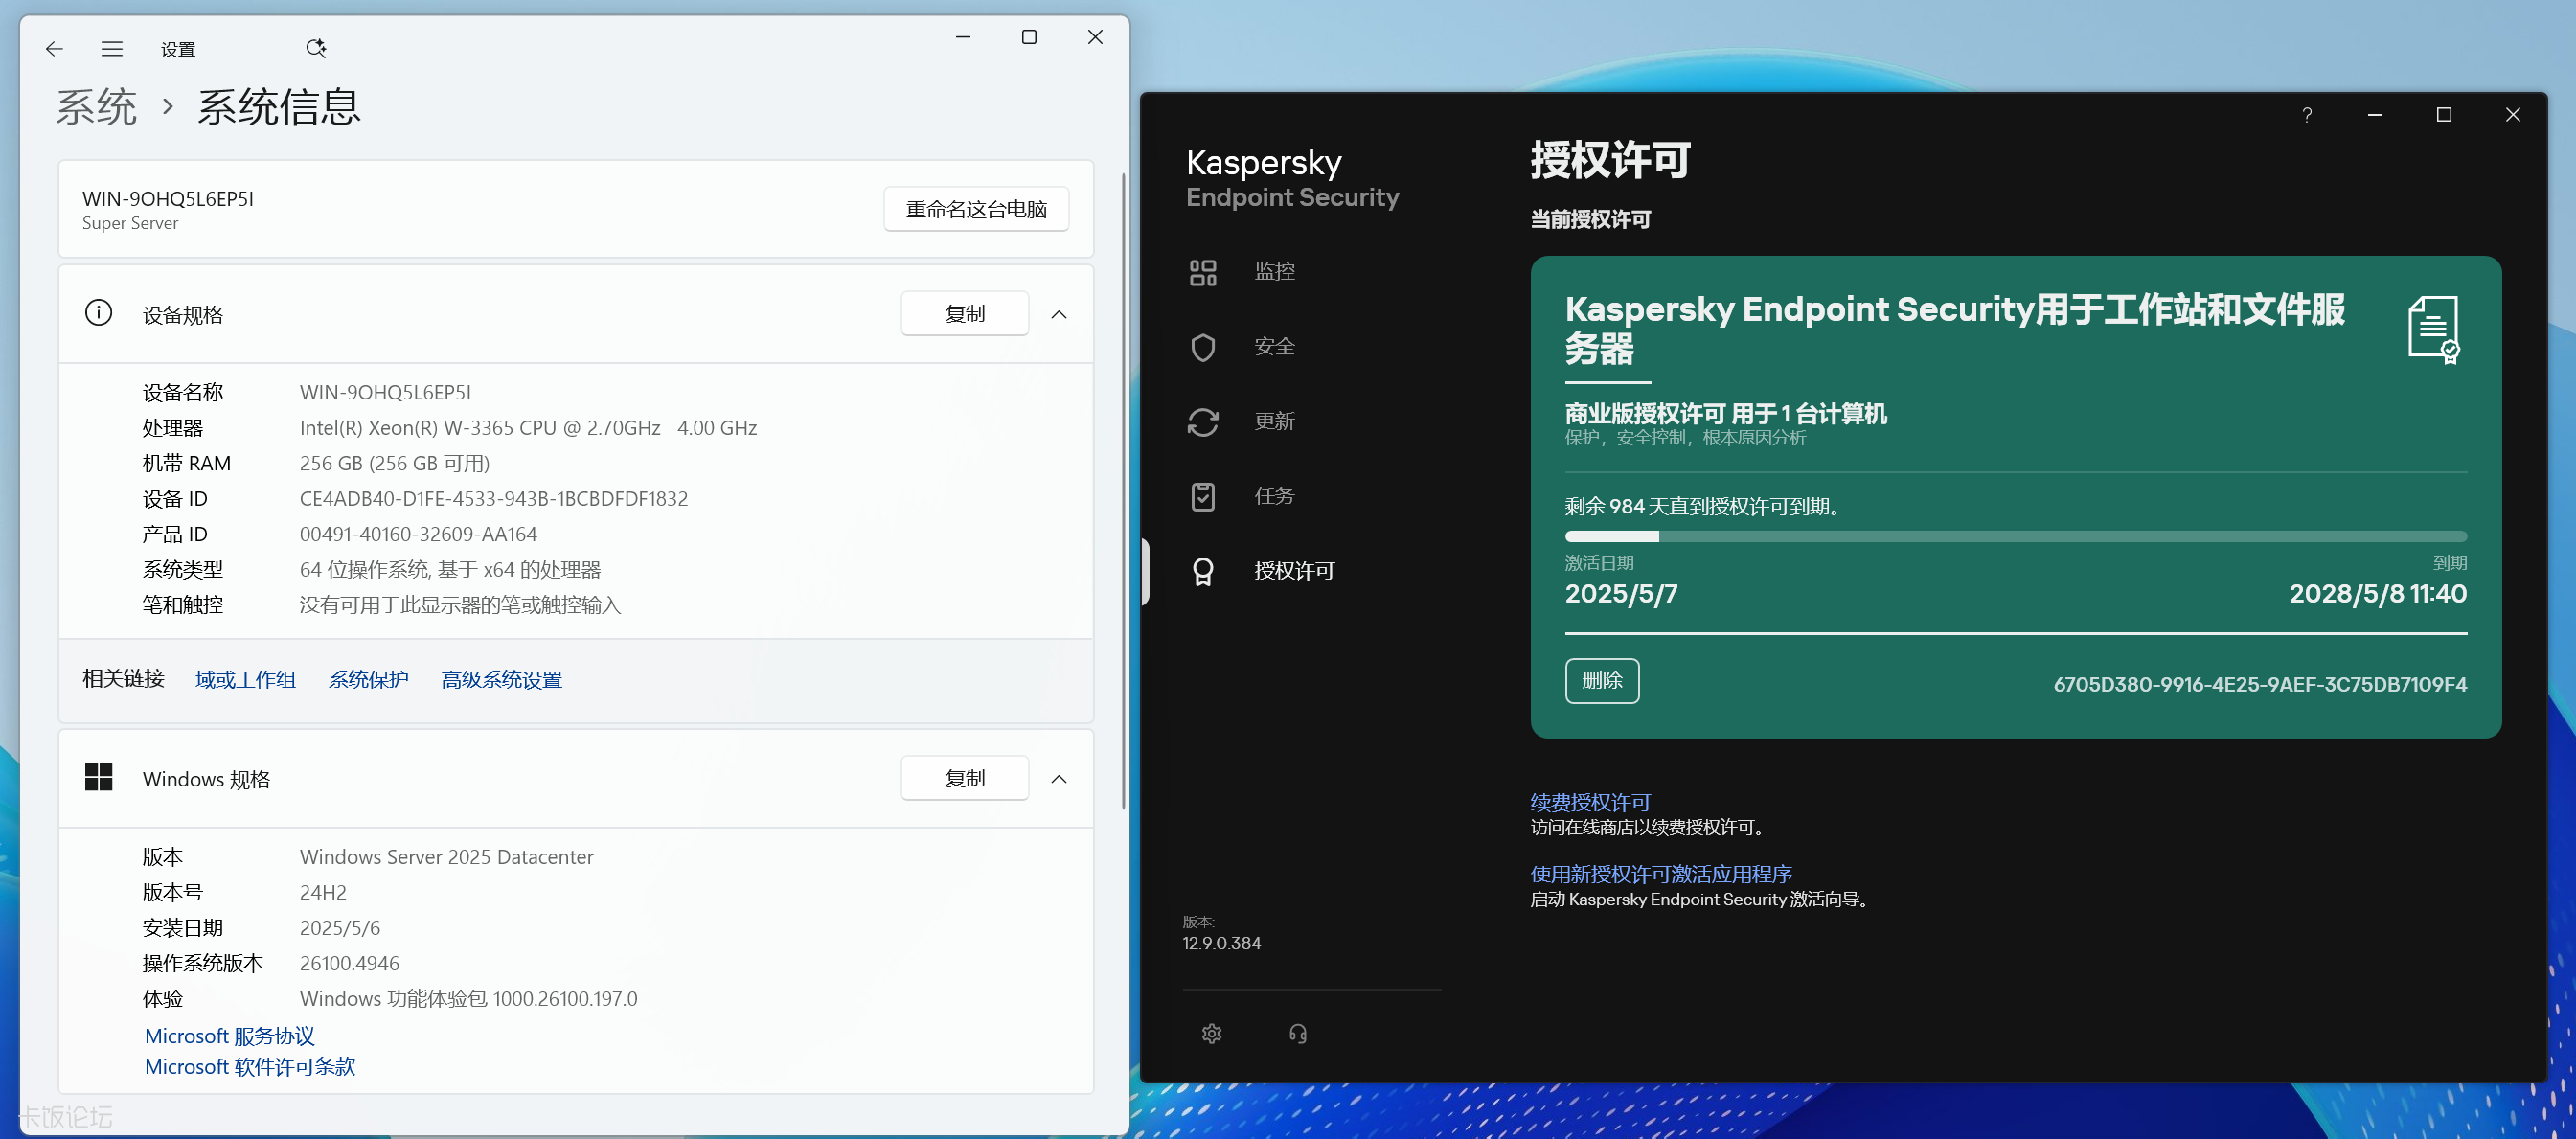Click the 系统类型 value 64 位操作系统
The width and height of the screenshot is (2576, 1139).
(450, 570)
